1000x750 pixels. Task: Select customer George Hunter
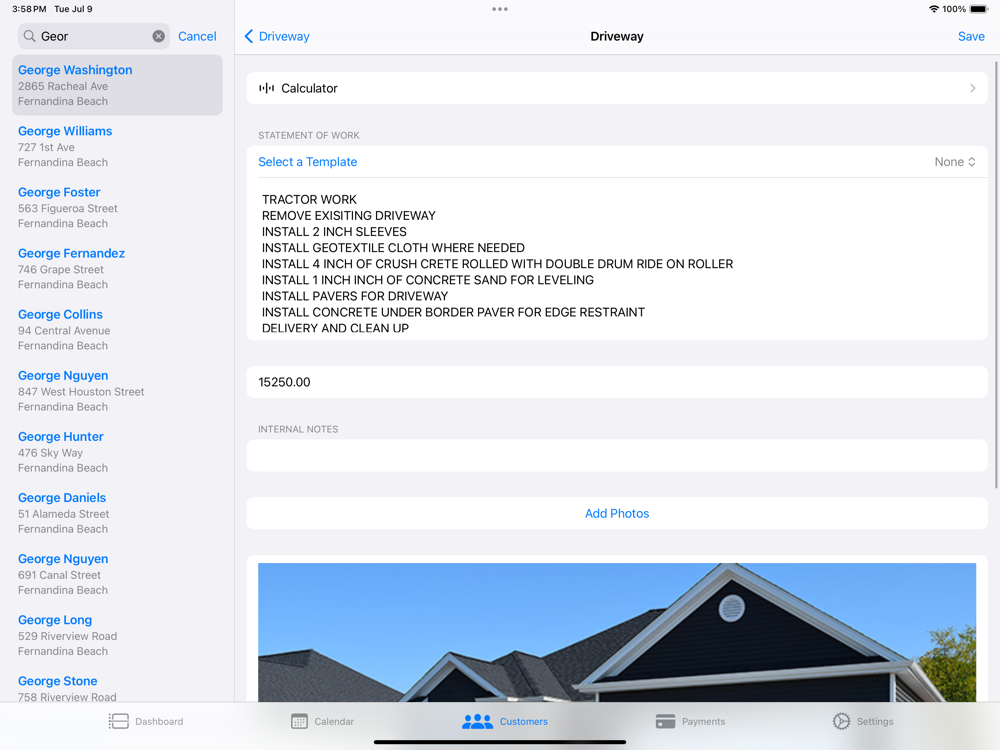(x=117, y=452)
